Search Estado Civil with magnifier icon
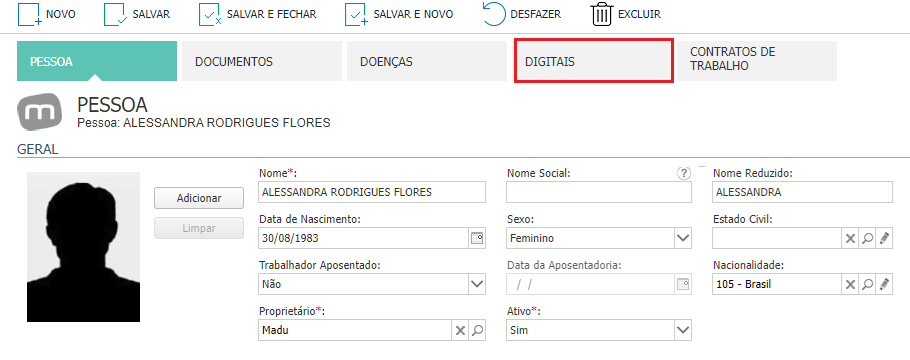This screenshot has width=910, height=360. coord(868,238)
